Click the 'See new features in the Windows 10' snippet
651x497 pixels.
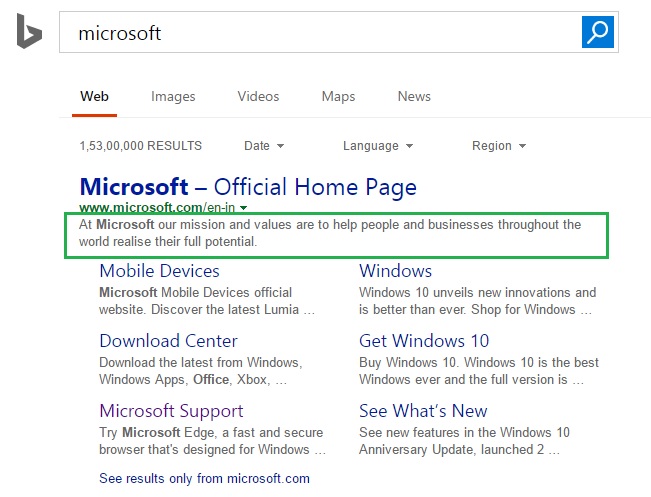coord(464,441)
